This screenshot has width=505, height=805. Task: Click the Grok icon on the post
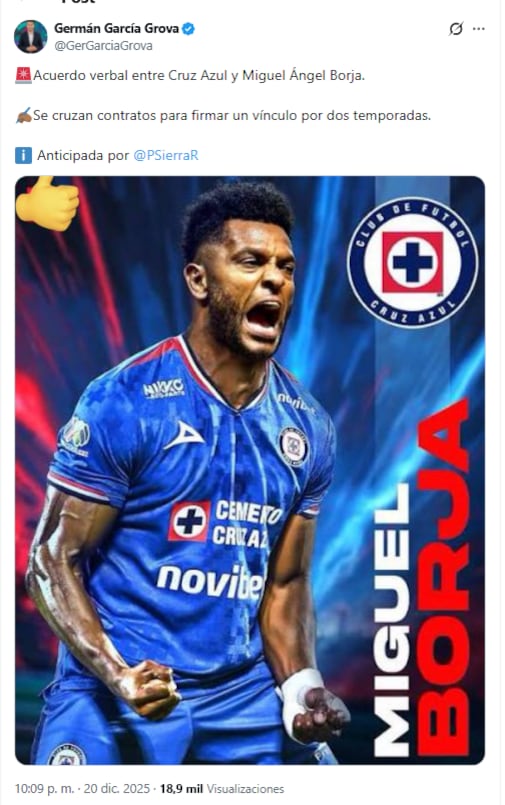(455, 29)
